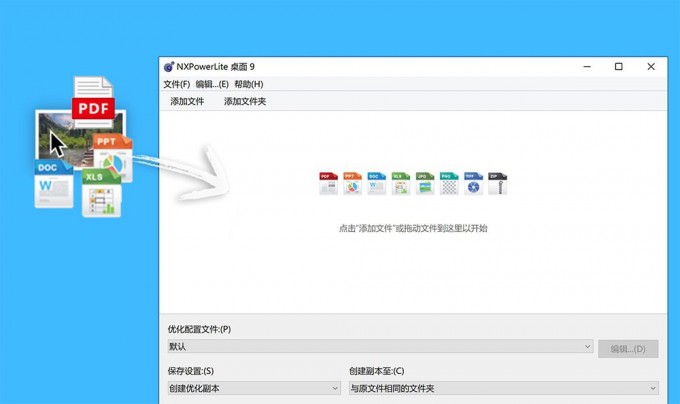
Task: Click the DOC file type icon in drop area
Action: point(376,183)
